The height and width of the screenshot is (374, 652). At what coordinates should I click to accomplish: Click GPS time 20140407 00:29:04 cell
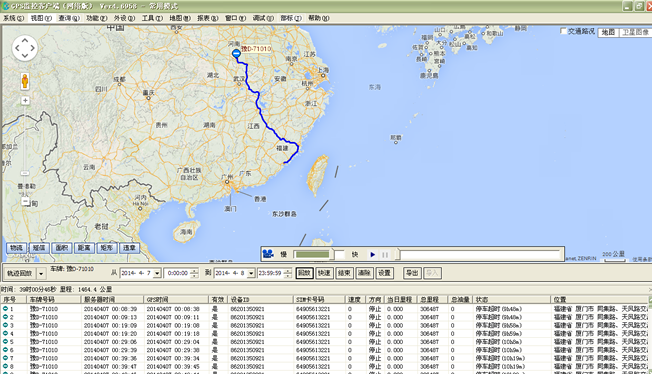coord(173,342)
